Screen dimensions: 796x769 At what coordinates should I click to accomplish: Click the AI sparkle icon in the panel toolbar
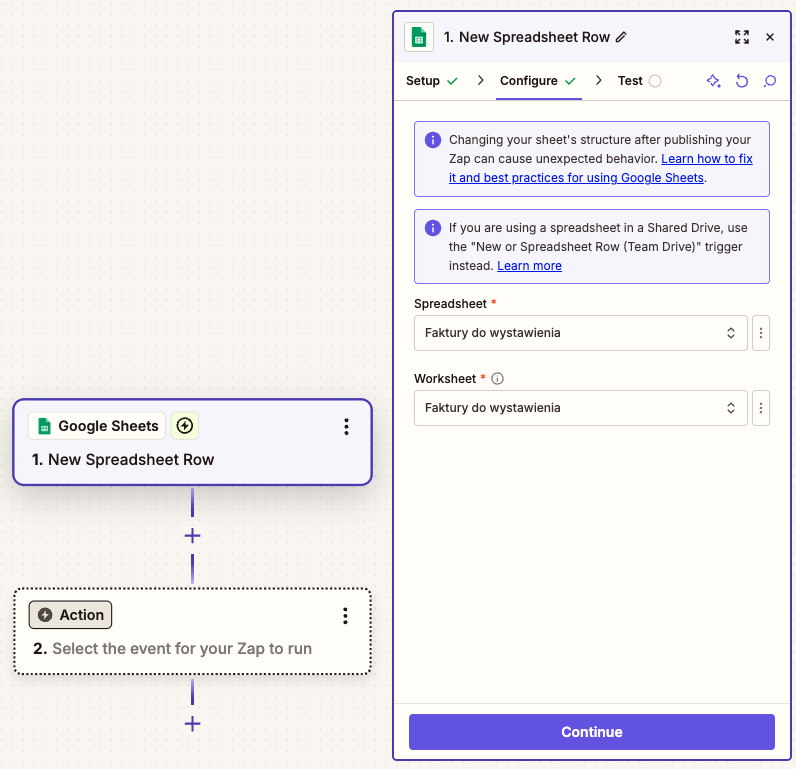click(x=713, y=81)
